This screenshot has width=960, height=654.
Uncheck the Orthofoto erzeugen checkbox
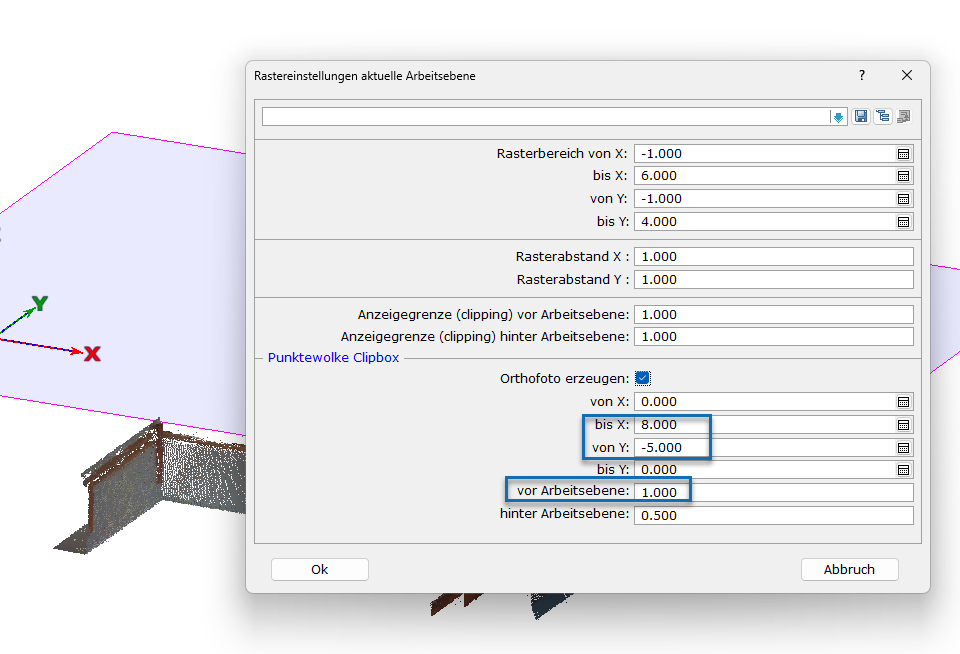pyautogui.click(x=643, y=378)
